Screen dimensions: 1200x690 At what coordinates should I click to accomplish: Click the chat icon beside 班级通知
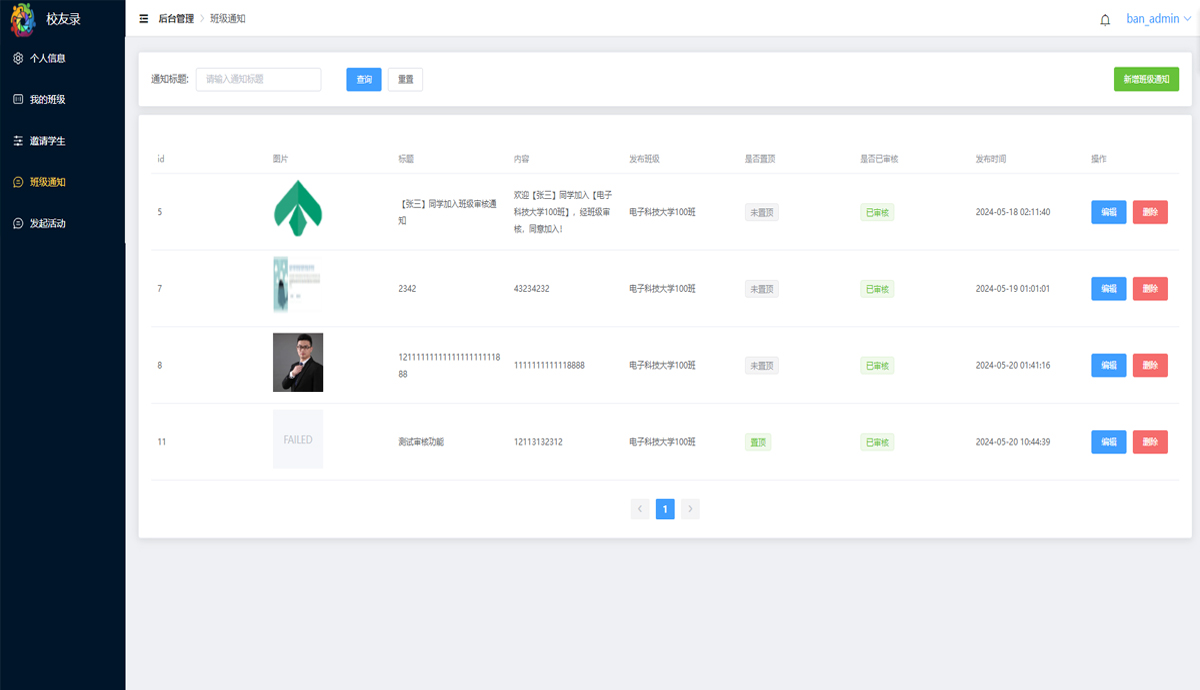18,182
